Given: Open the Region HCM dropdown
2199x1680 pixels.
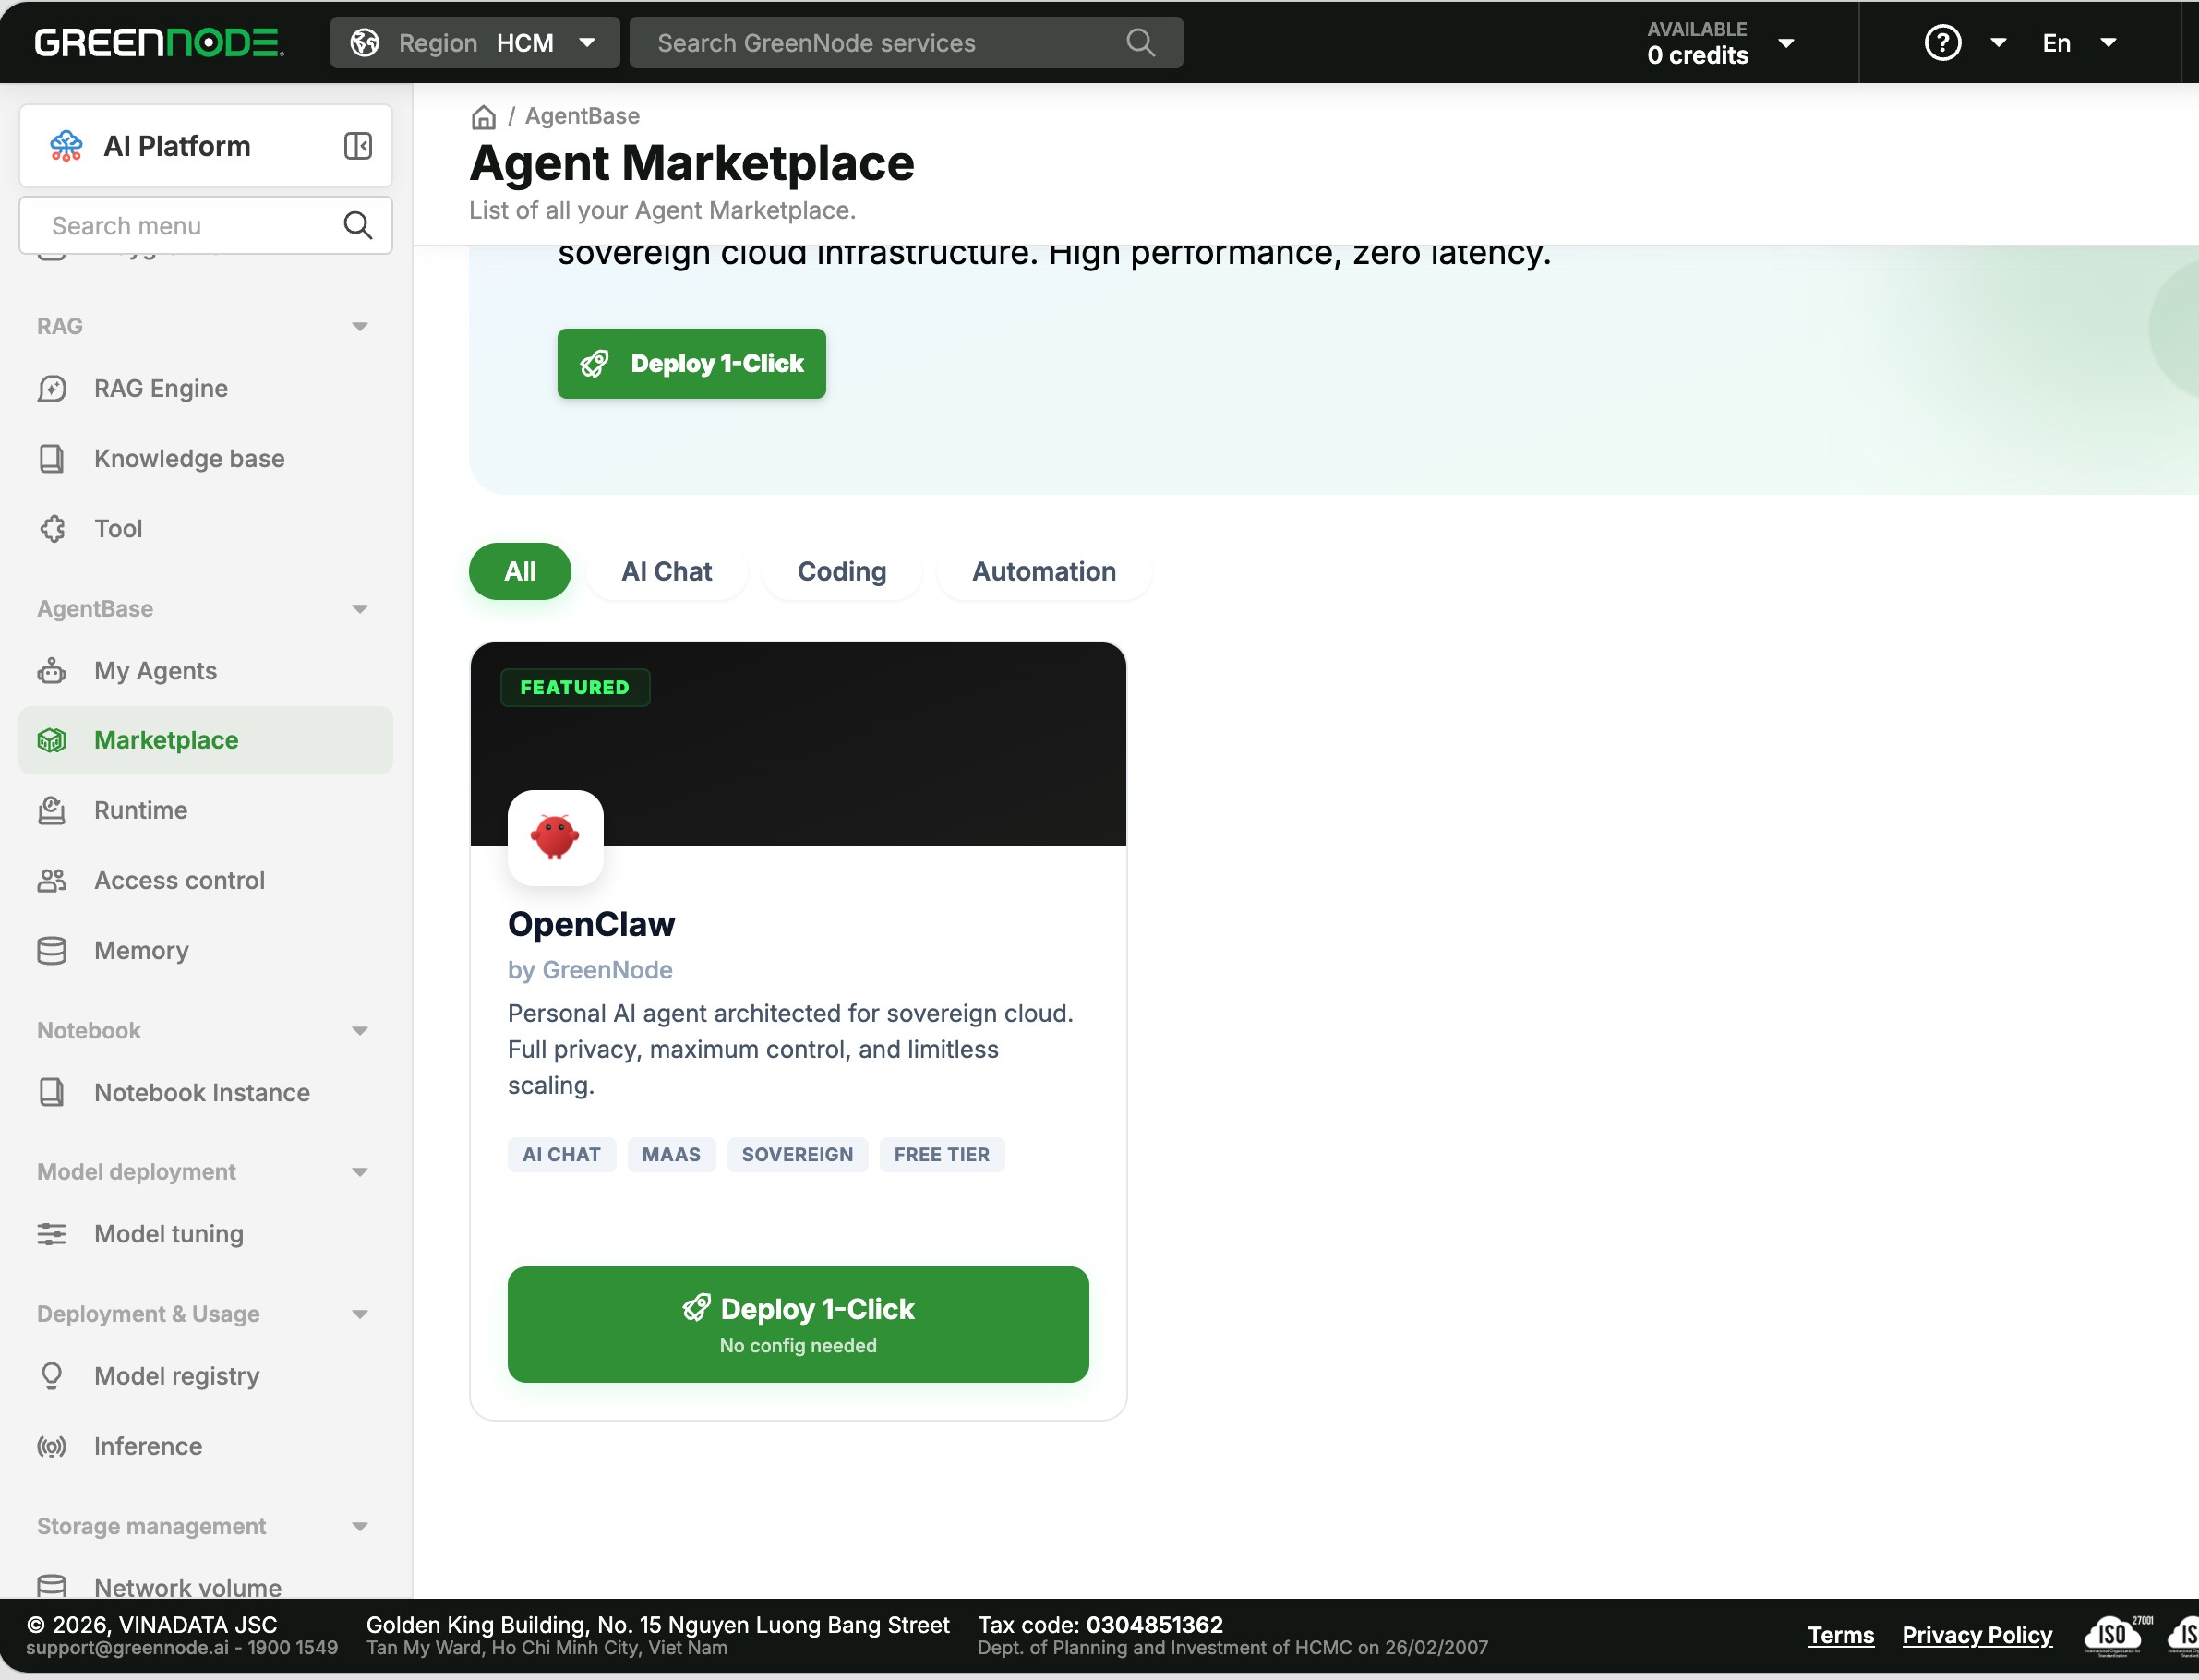Looking at the screenshot, I should click(475, 43).
